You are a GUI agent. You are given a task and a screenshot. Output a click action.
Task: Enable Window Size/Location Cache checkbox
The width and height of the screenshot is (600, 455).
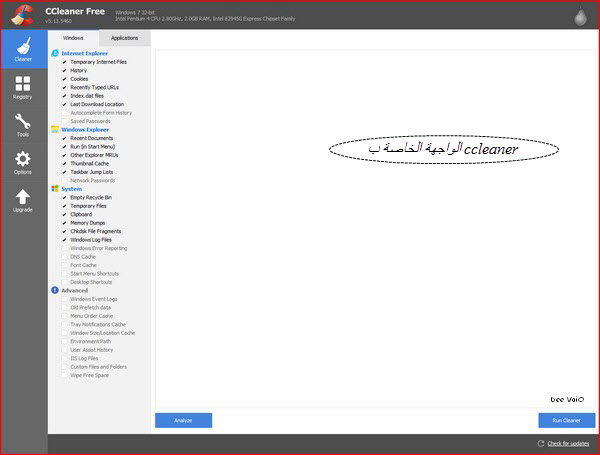coord(64,333)
